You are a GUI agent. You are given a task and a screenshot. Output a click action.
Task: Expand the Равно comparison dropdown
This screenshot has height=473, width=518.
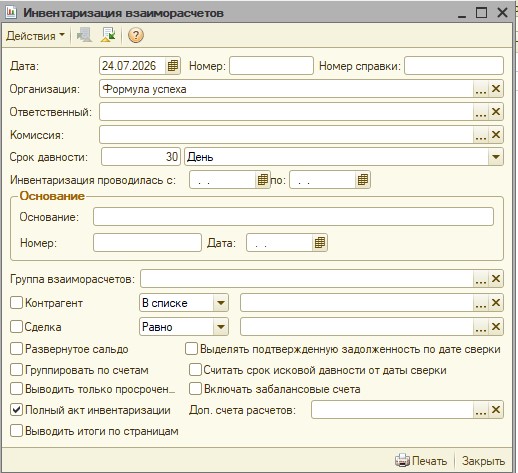tap(221, 327)
